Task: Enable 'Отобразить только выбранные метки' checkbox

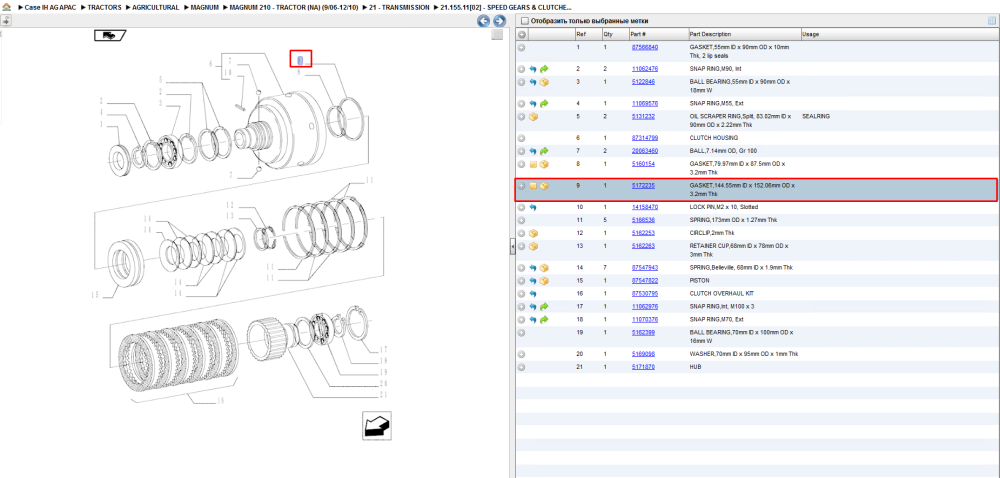Action: click(524, 21)
